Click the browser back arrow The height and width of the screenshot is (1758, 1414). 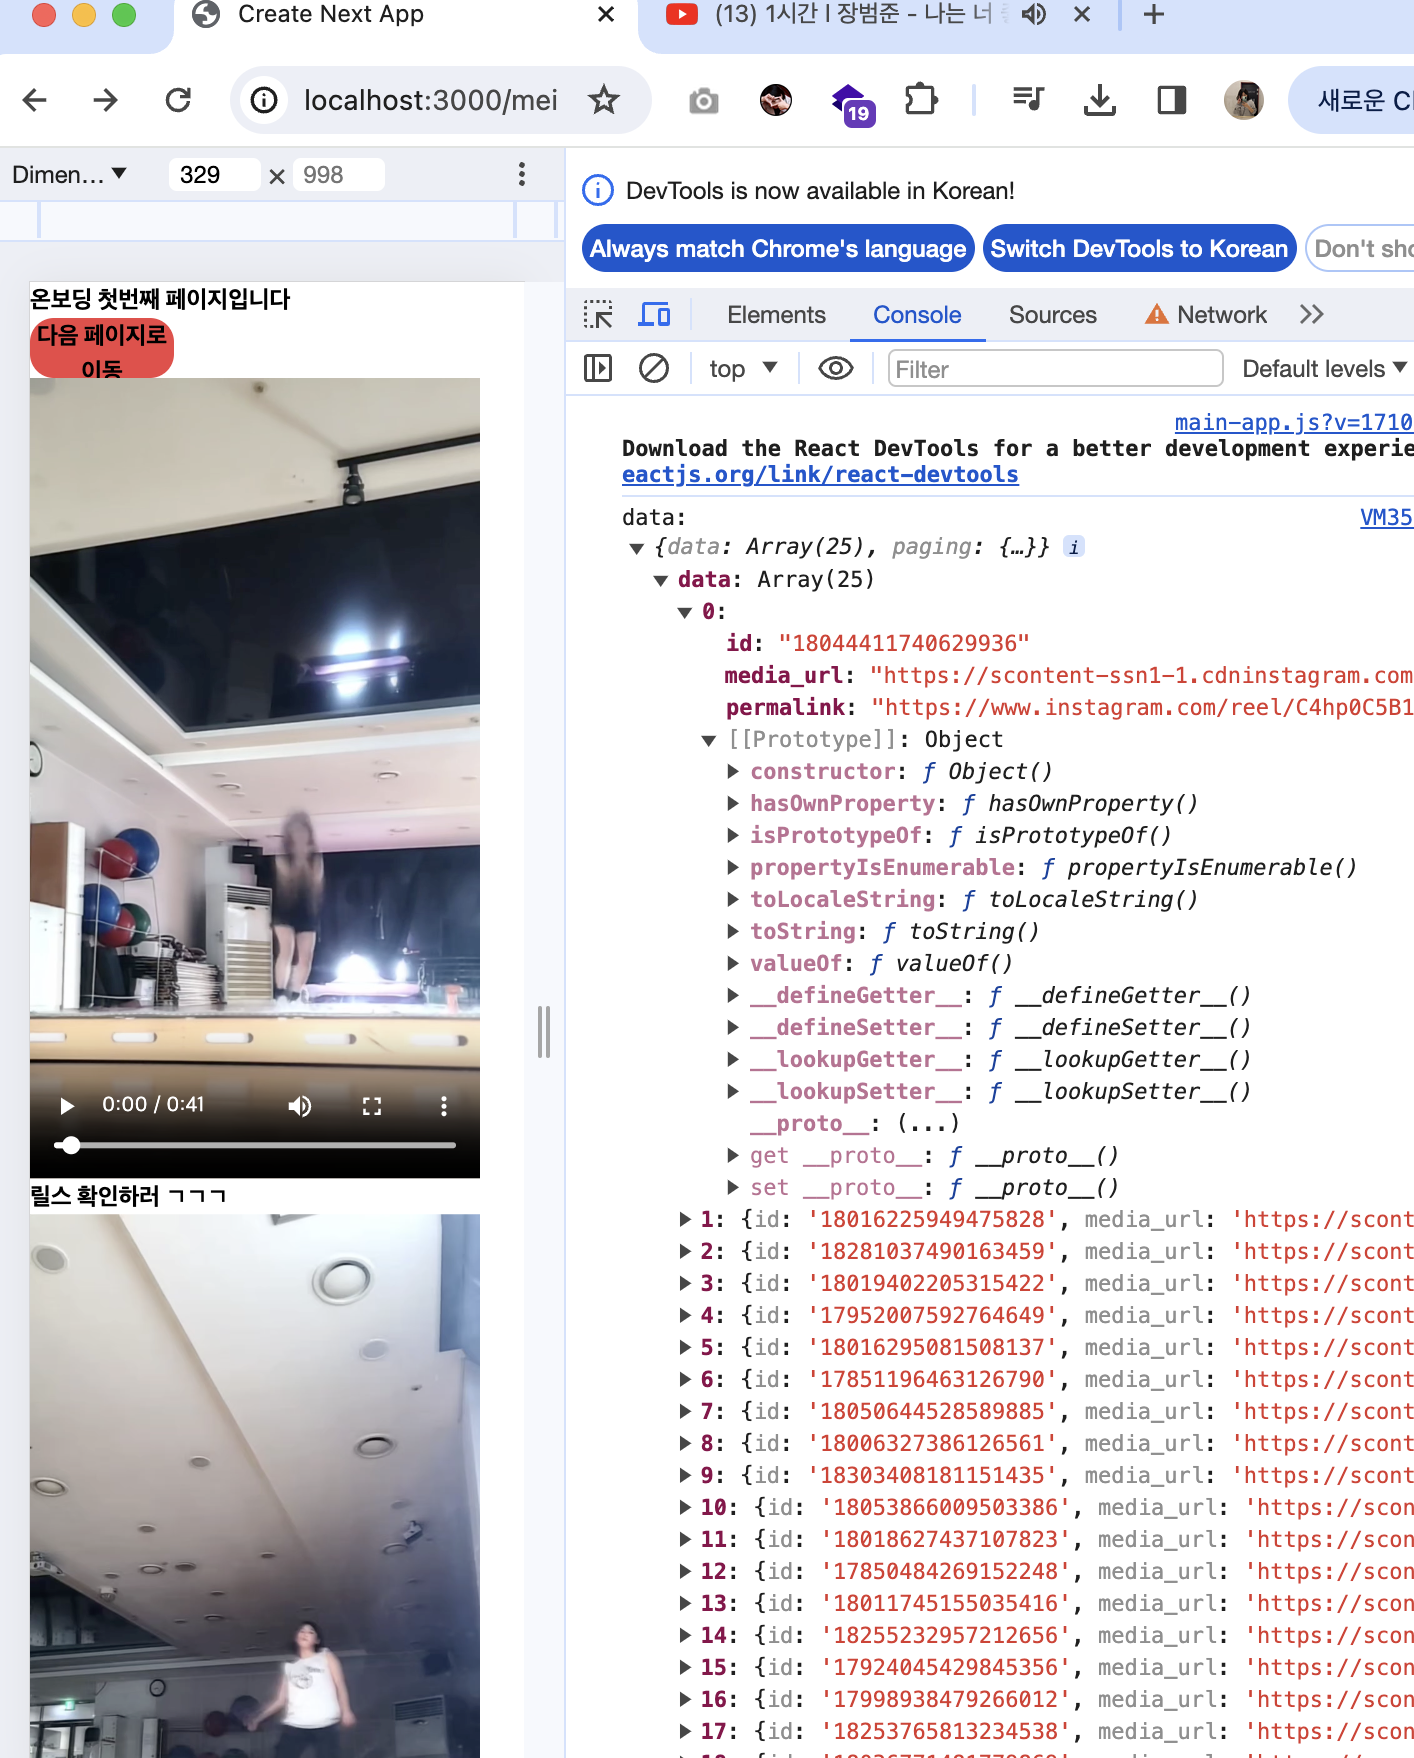click(35, 100)
